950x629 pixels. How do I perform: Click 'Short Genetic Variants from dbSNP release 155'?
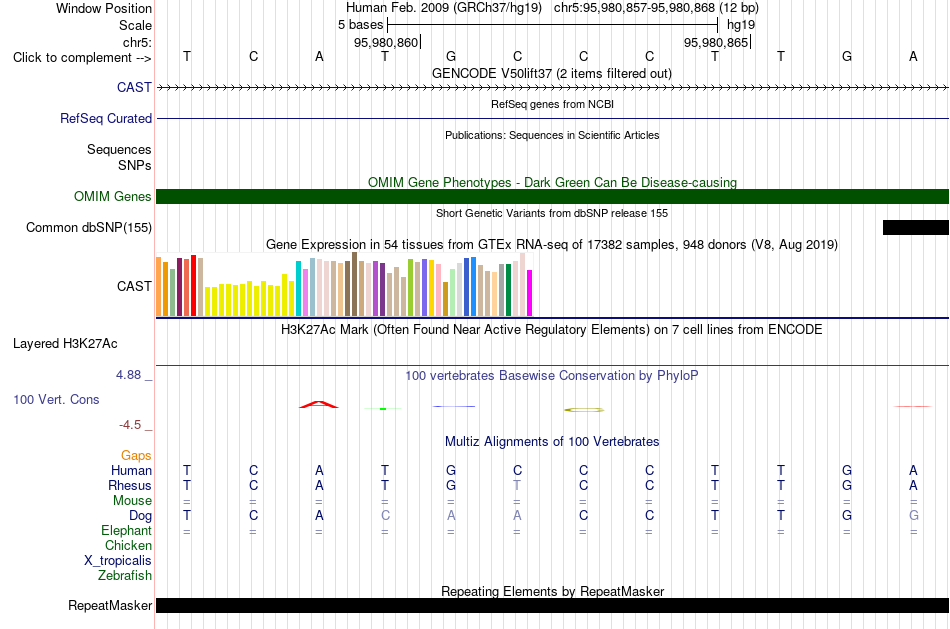tap(552, 213)
